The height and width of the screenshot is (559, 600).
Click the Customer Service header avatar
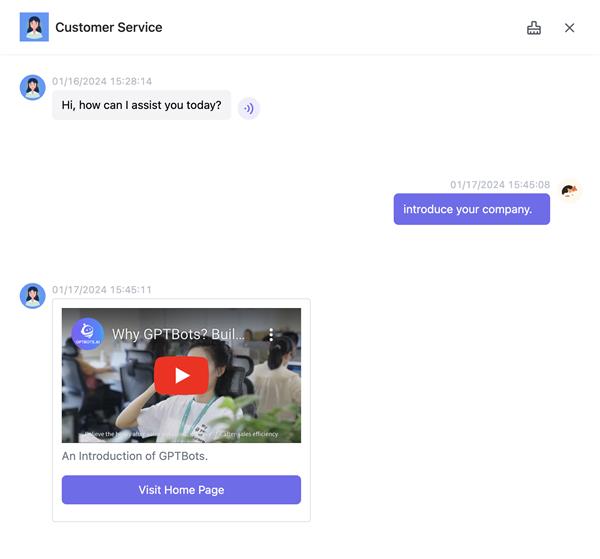tap(34, 27)
